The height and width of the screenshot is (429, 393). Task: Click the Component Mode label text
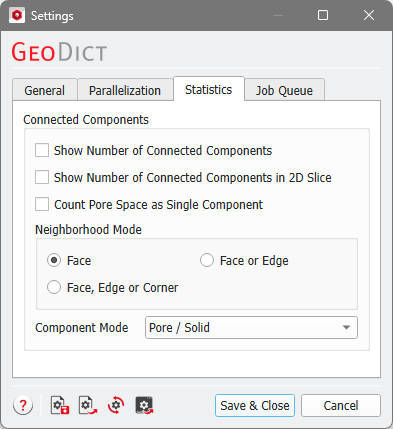tap(82, 328)
